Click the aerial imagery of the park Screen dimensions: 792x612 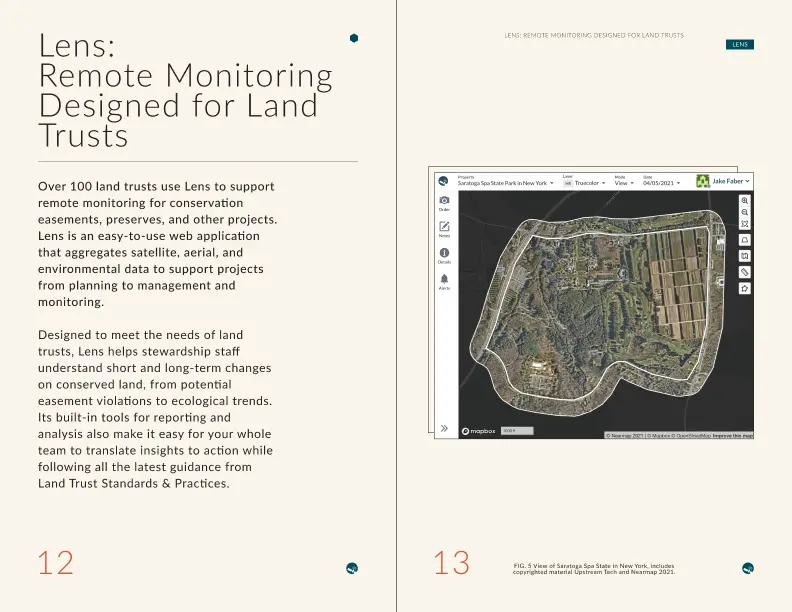(x=596, y=313)
